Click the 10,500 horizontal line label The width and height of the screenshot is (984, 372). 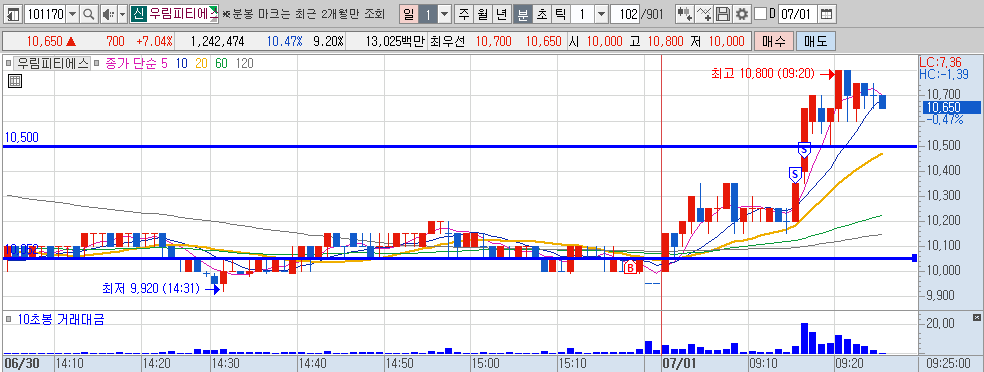coord(21,138)
